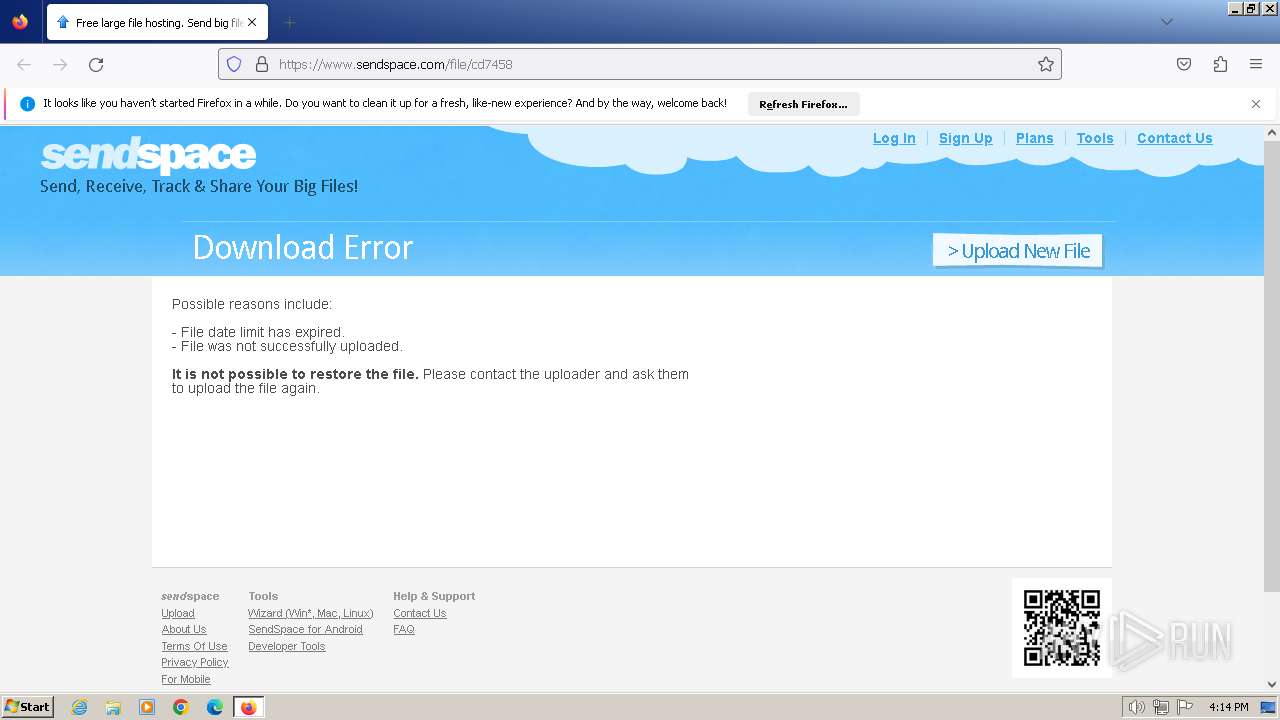
Task: Click the 4:14 PM system clock
Action: click(x=1228, y=707)
